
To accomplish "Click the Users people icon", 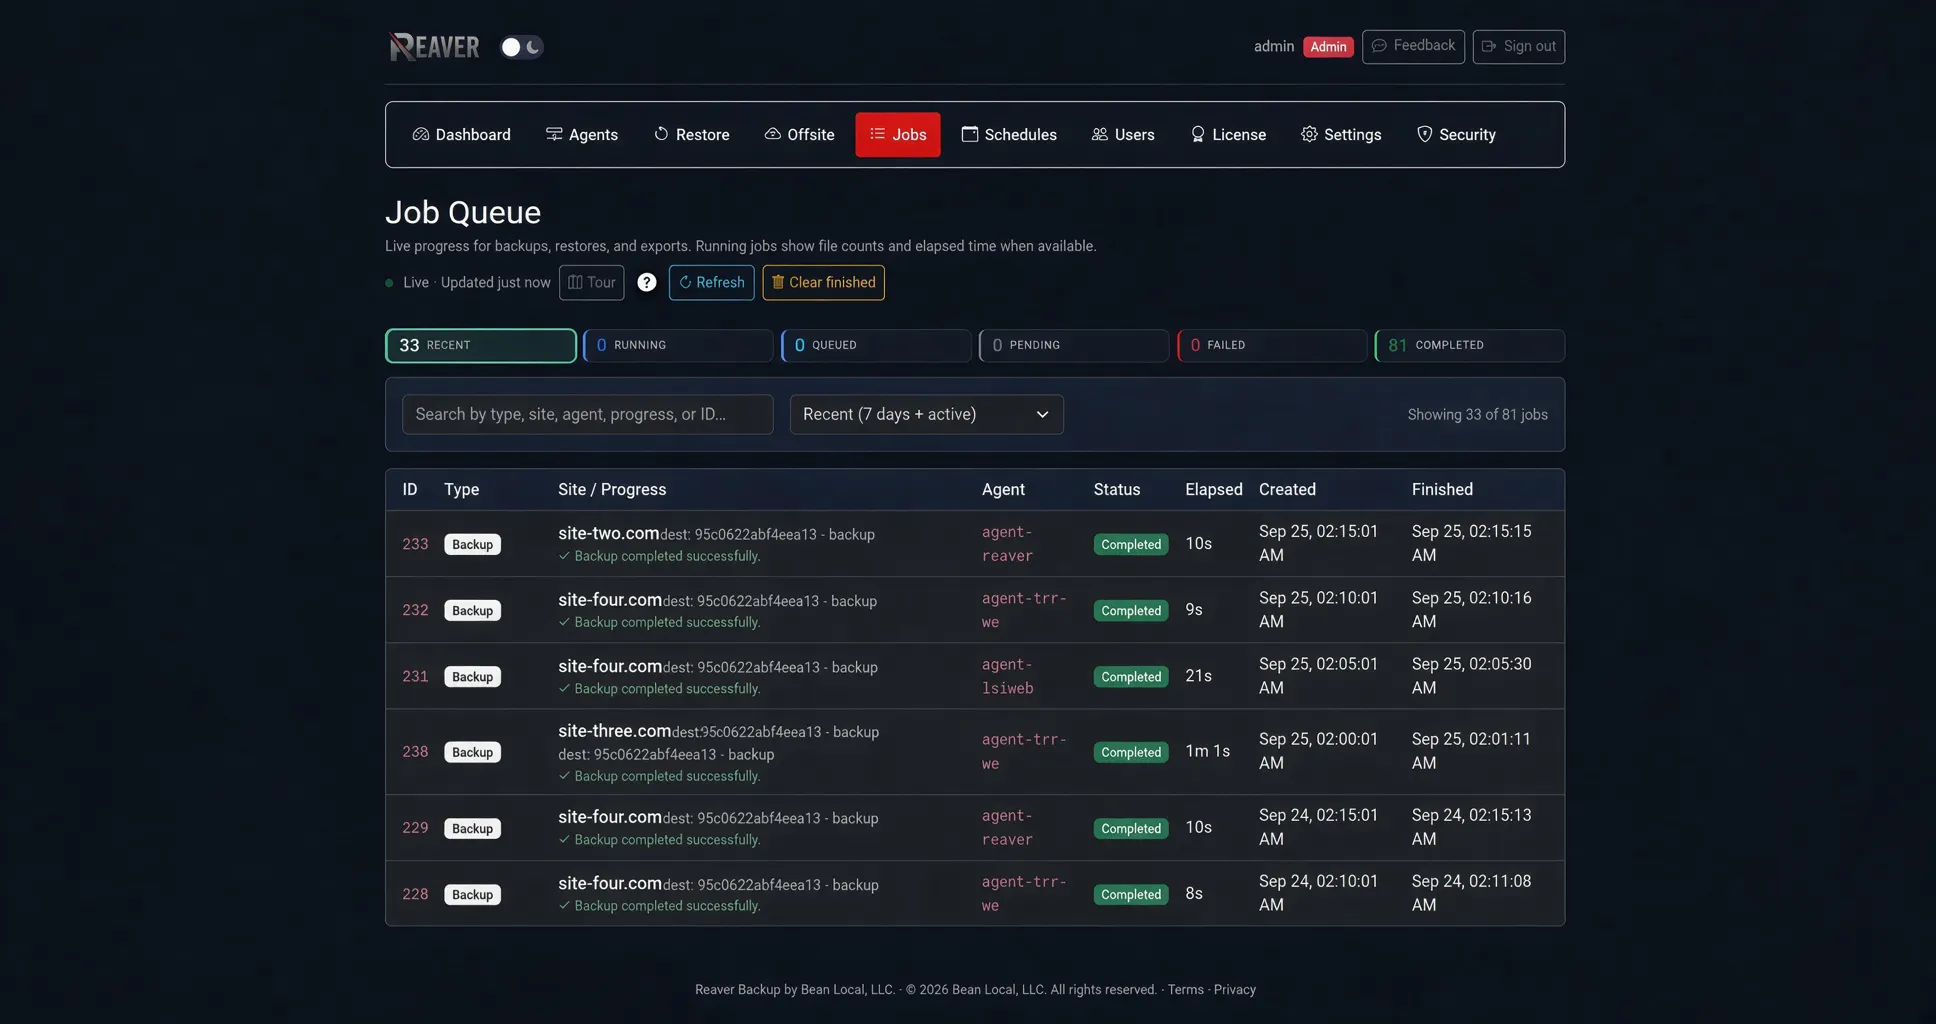I will [1100, 134].
